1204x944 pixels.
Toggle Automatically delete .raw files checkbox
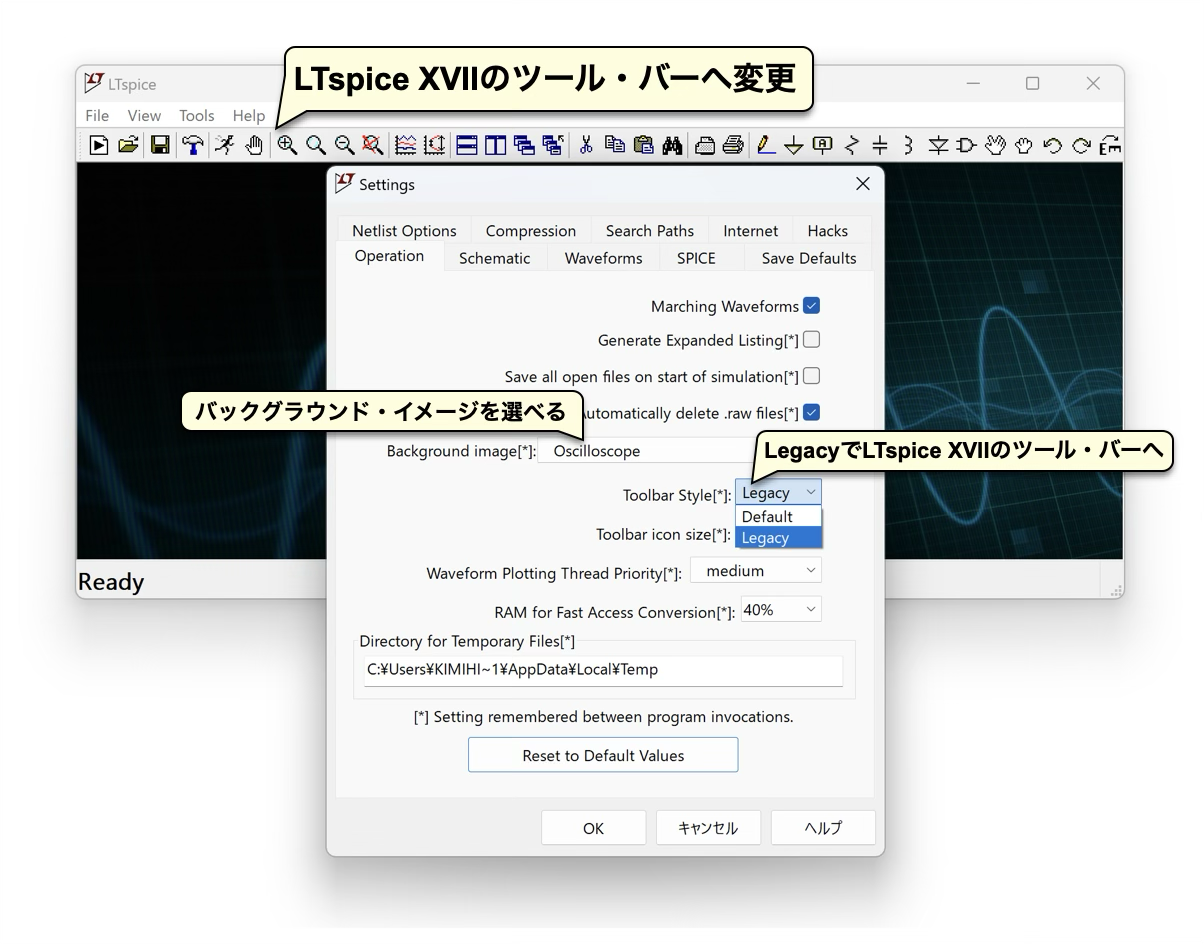(x=812, y=412)
